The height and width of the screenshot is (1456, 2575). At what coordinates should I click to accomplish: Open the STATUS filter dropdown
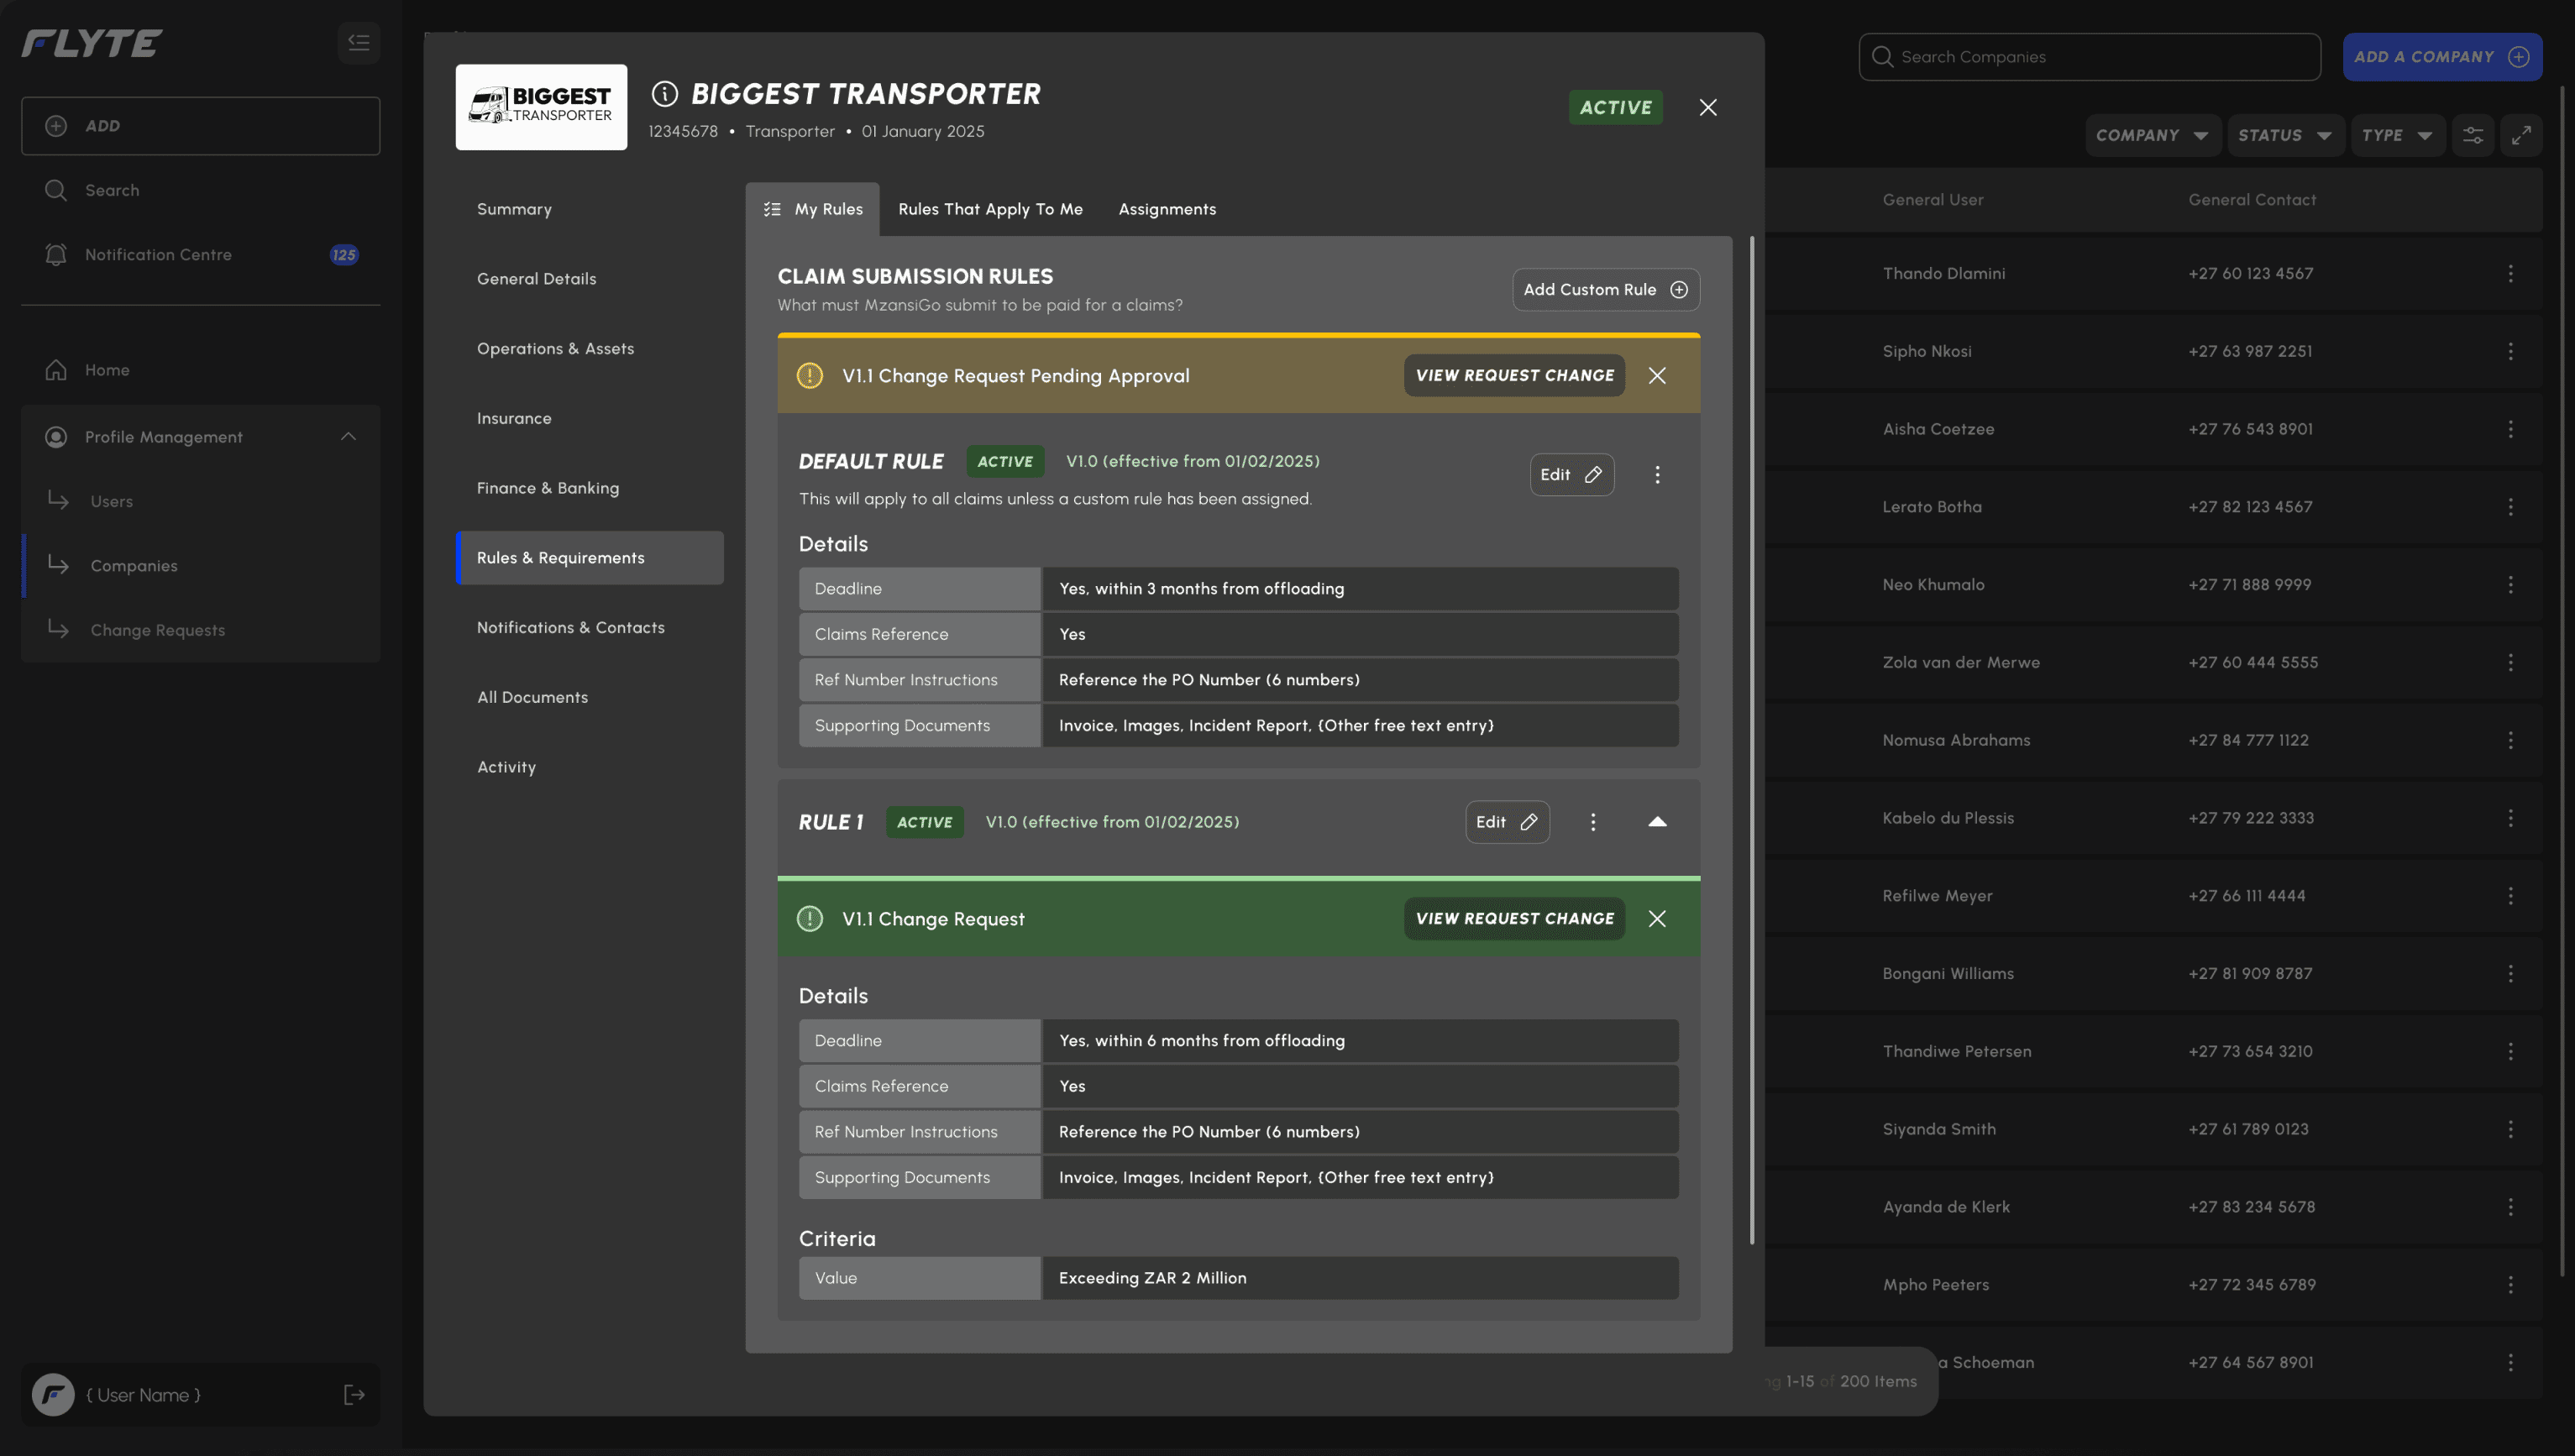pos(2284,135)
